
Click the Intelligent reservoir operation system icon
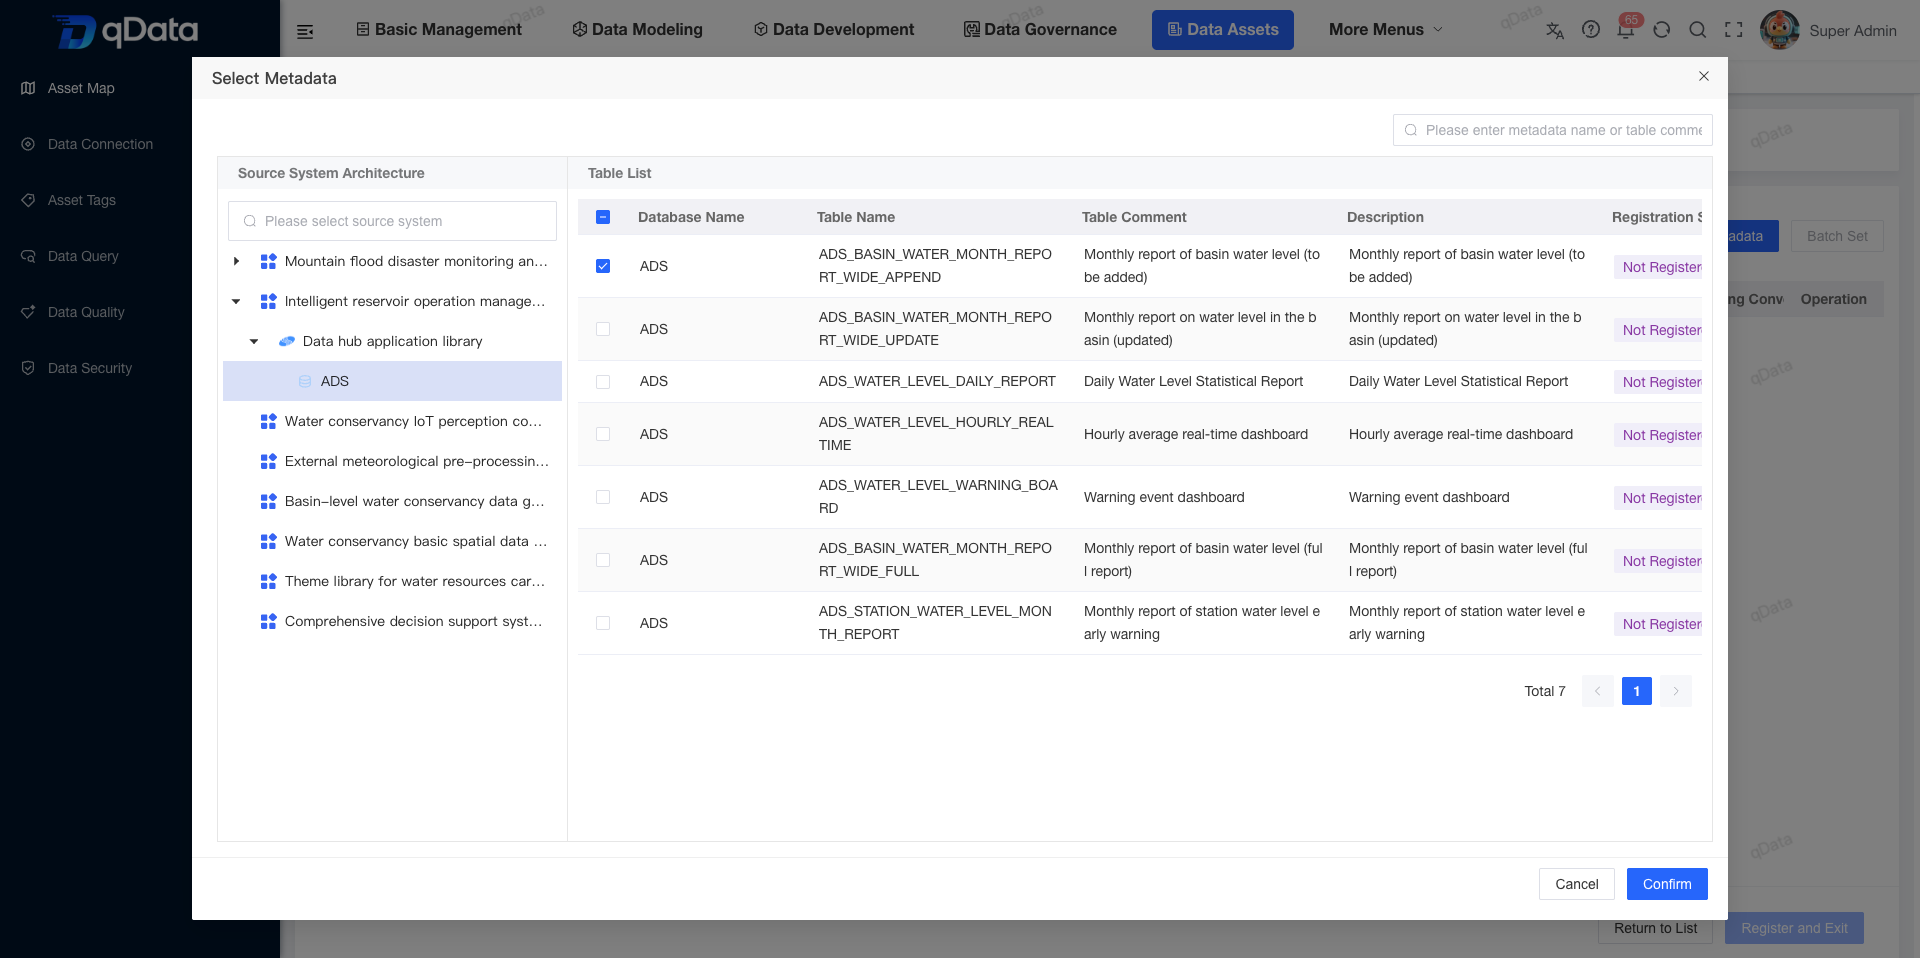[268, 301]
